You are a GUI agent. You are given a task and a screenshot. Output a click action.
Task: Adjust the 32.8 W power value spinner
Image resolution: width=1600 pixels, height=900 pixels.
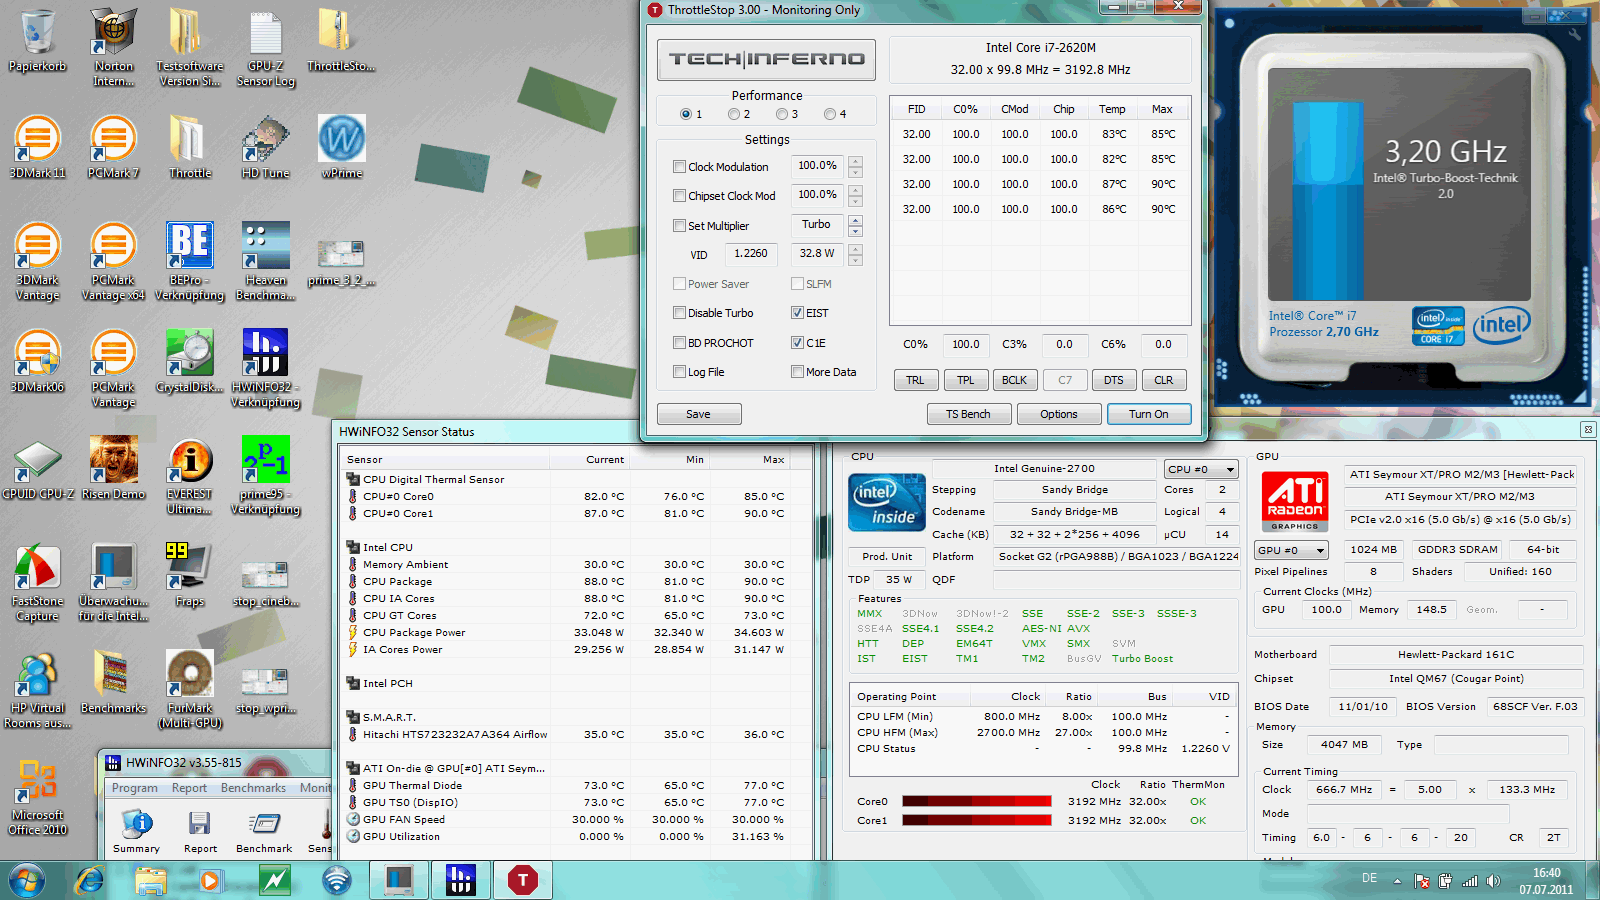[855, 254]
